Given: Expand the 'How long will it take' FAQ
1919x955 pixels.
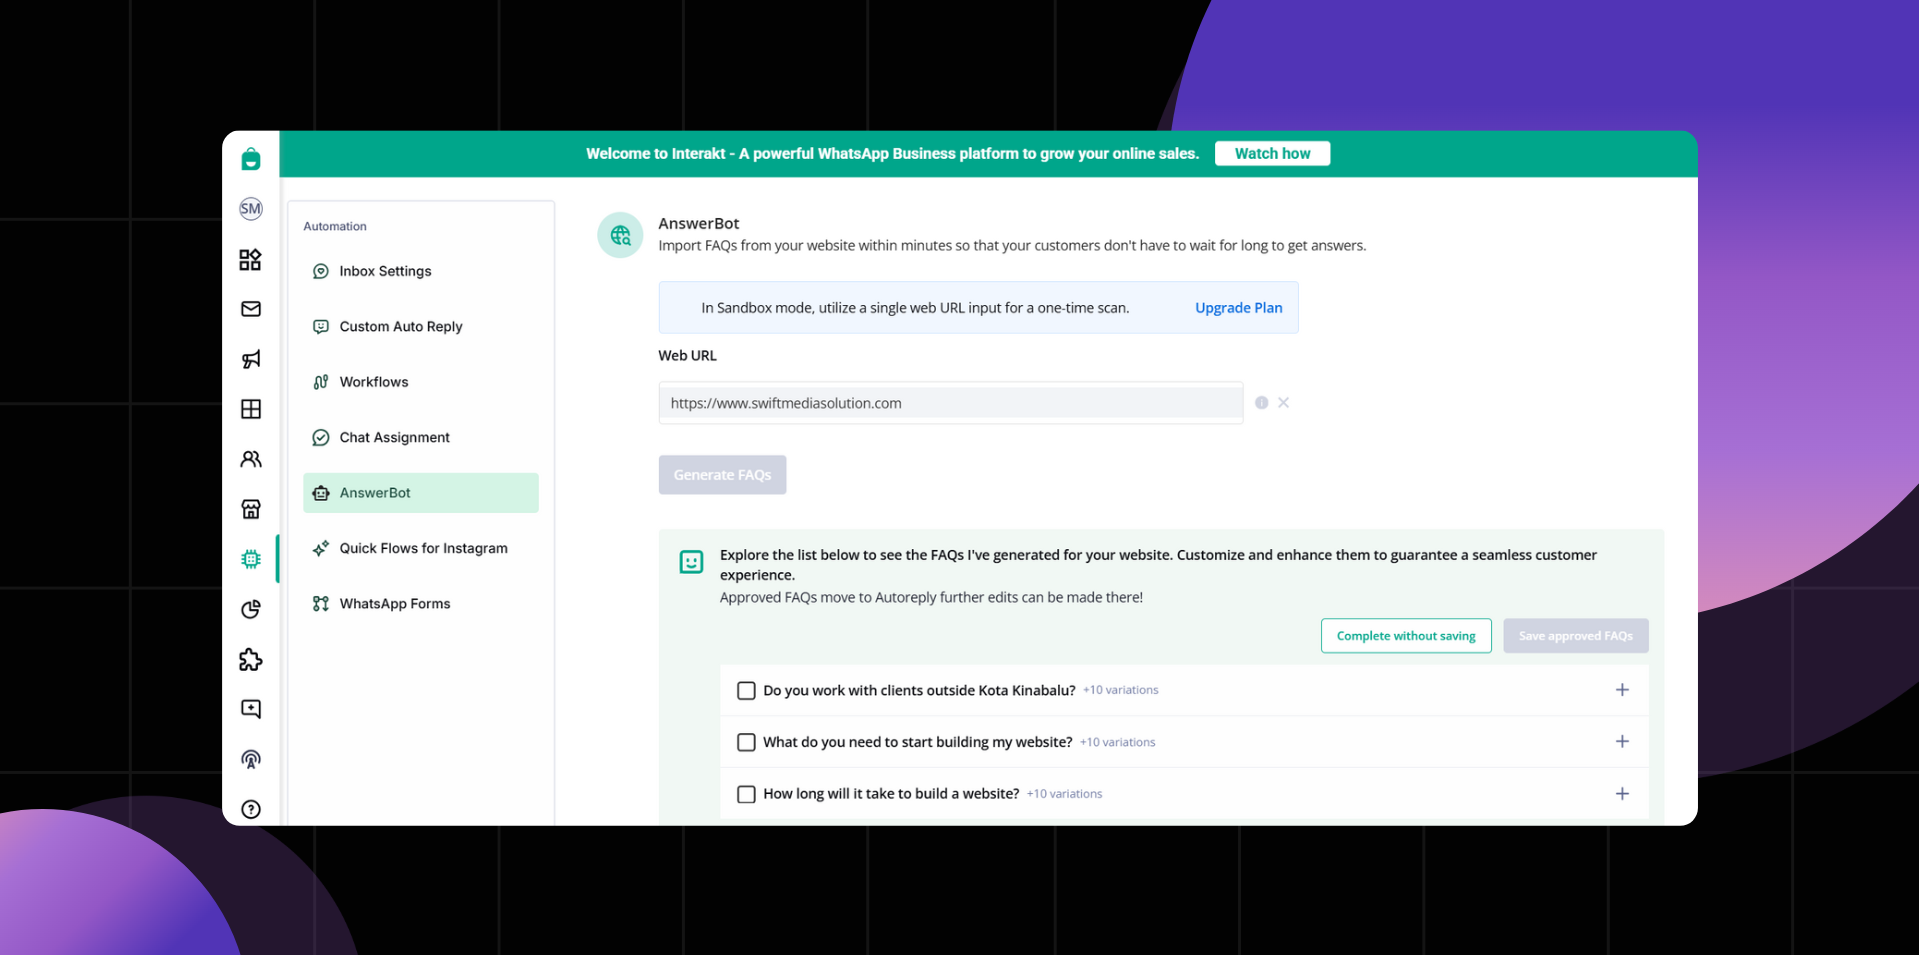Looking at the screenshot, I should point(1622,794).
